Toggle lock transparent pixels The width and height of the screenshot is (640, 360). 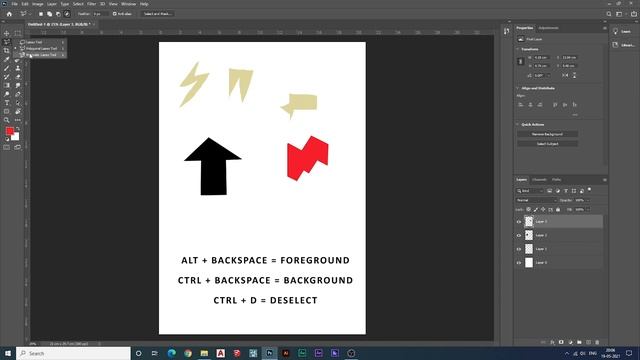tap(529, 209)
